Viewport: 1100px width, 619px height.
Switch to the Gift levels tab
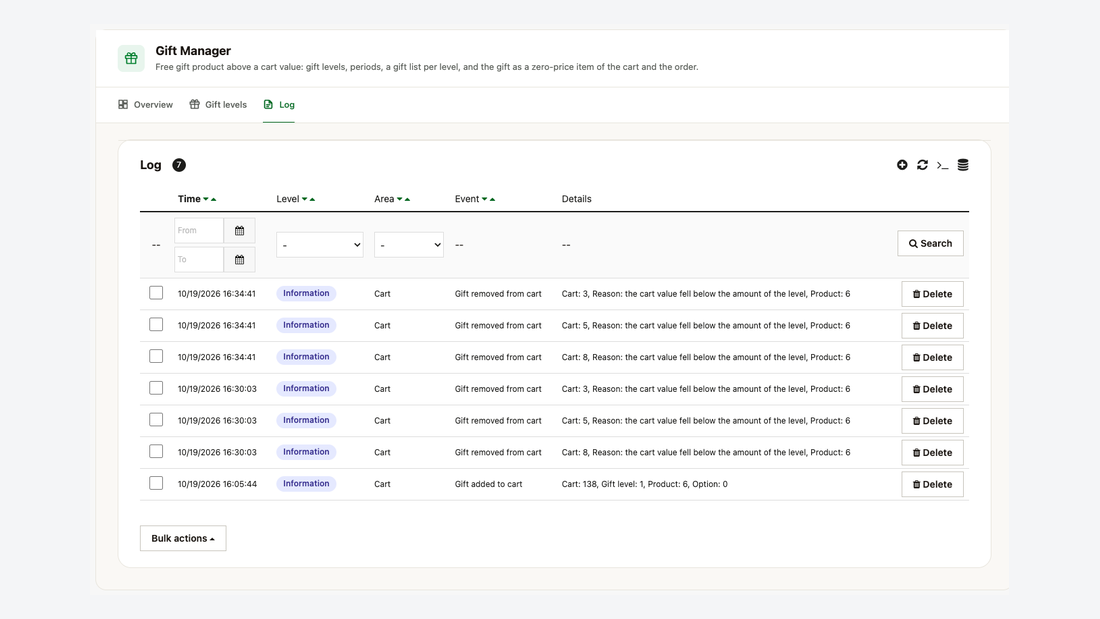tap(218, 105)
